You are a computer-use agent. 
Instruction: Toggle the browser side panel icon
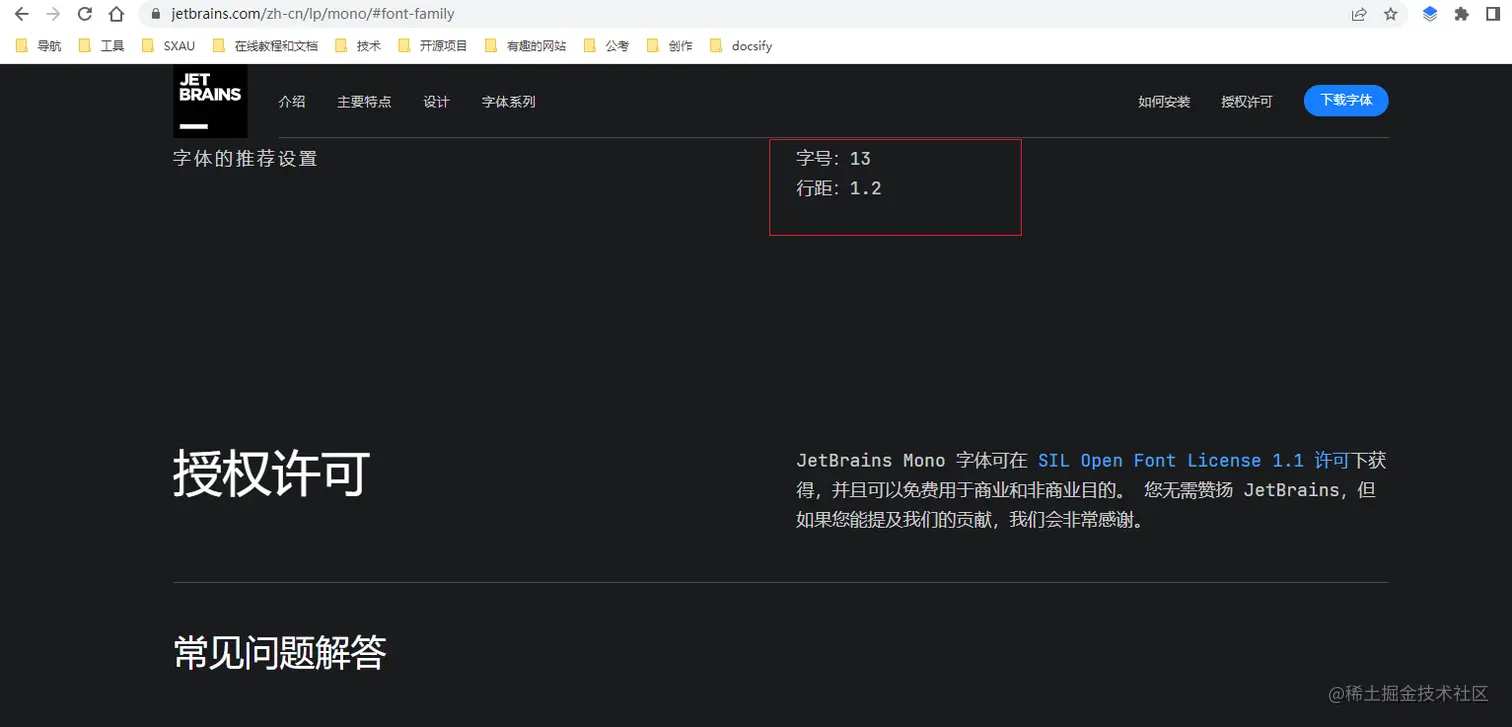point(1493,14)
